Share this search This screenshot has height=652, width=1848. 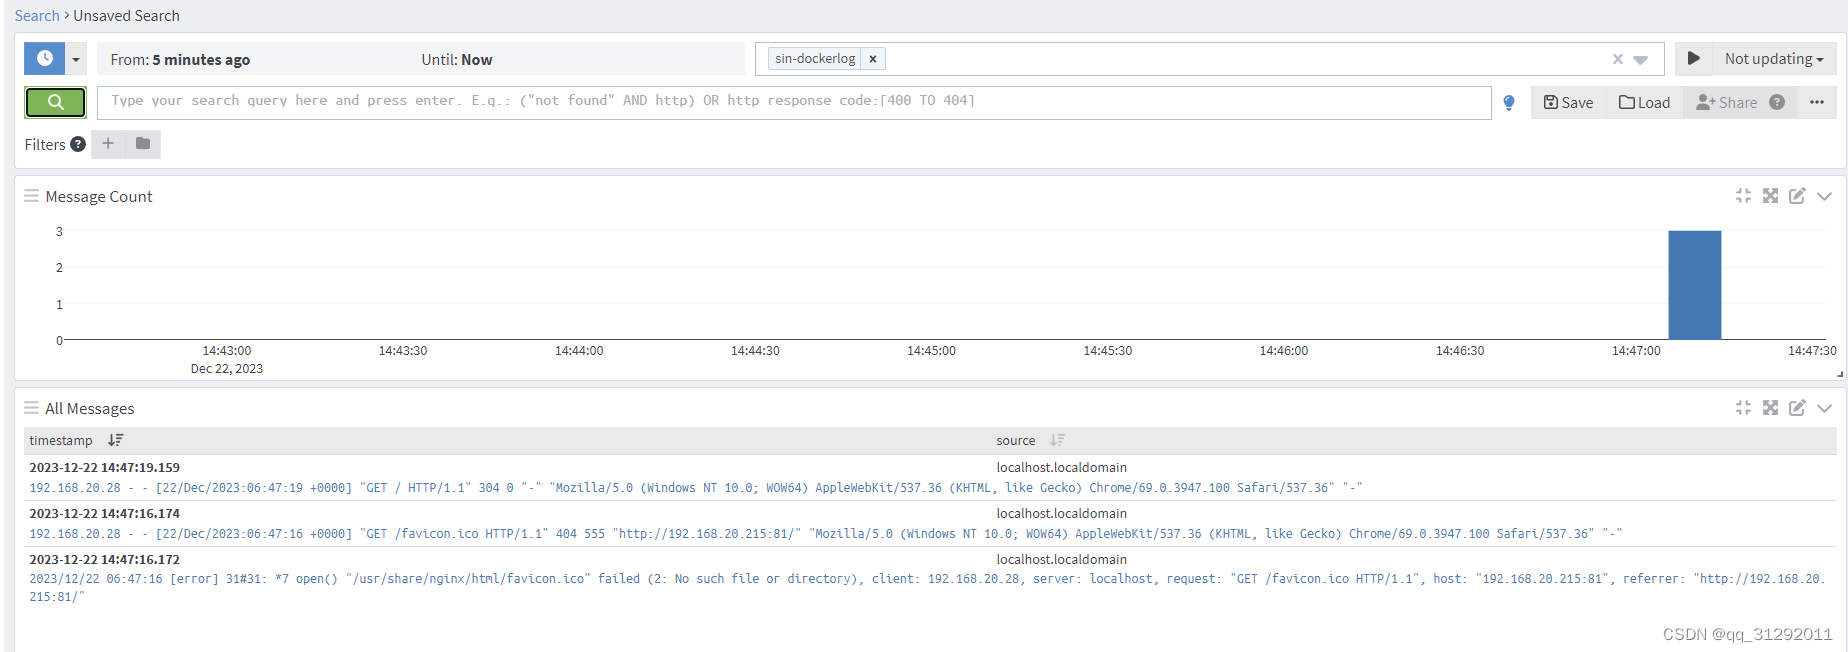point(1727,102)
